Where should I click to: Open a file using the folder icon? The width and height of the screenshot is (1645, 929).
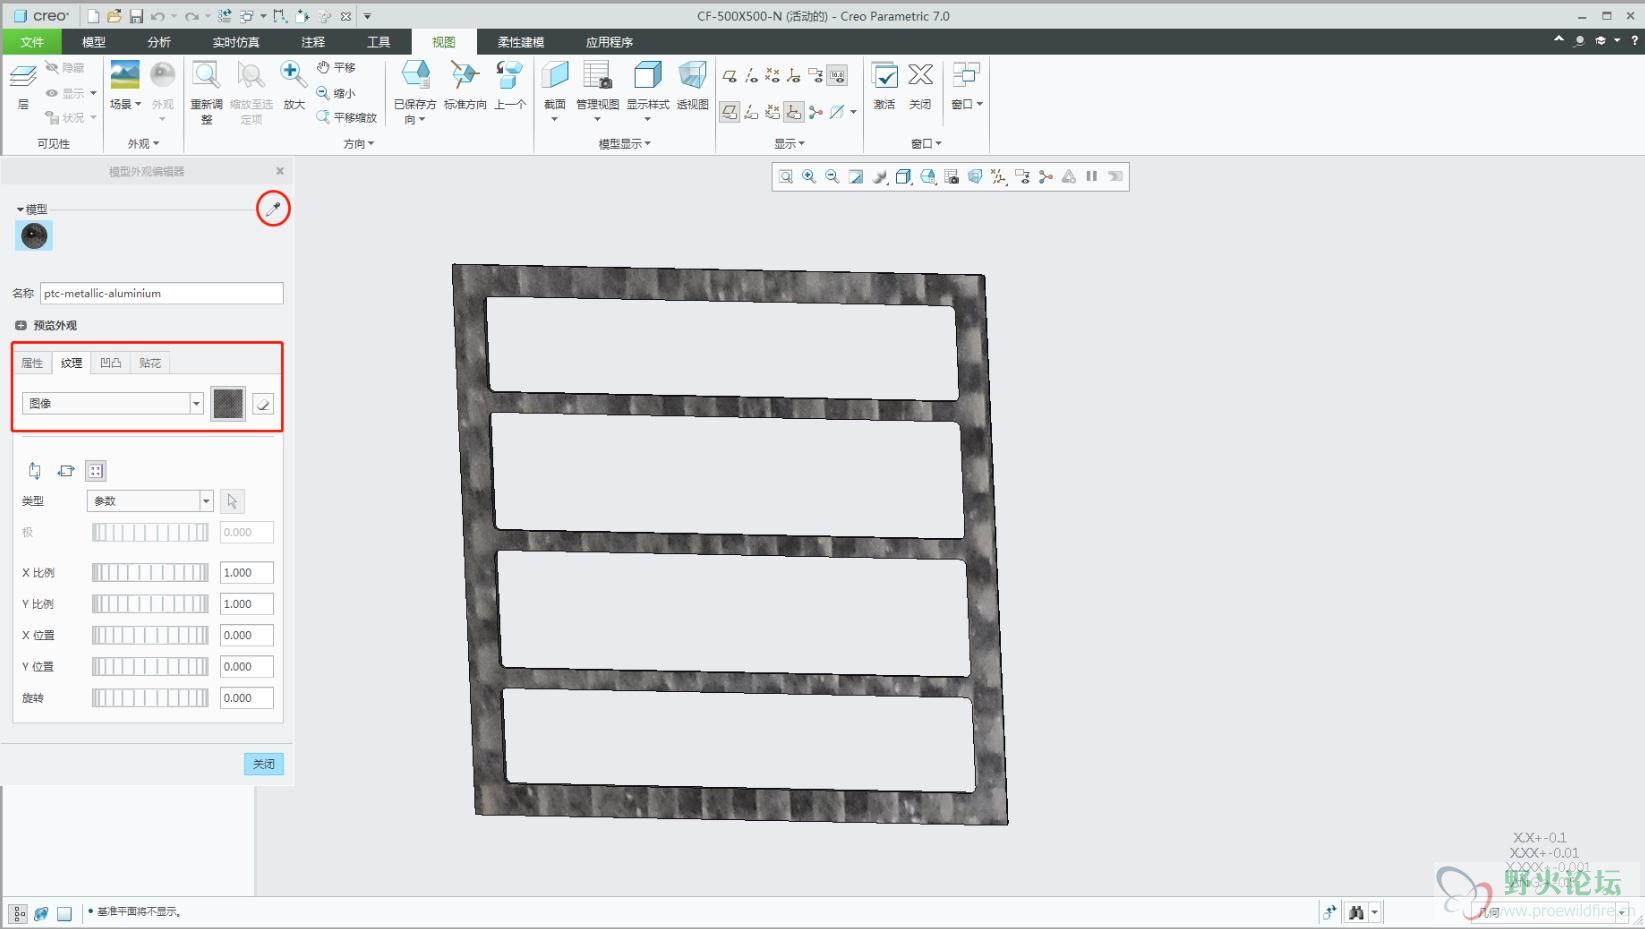point(114,16)
